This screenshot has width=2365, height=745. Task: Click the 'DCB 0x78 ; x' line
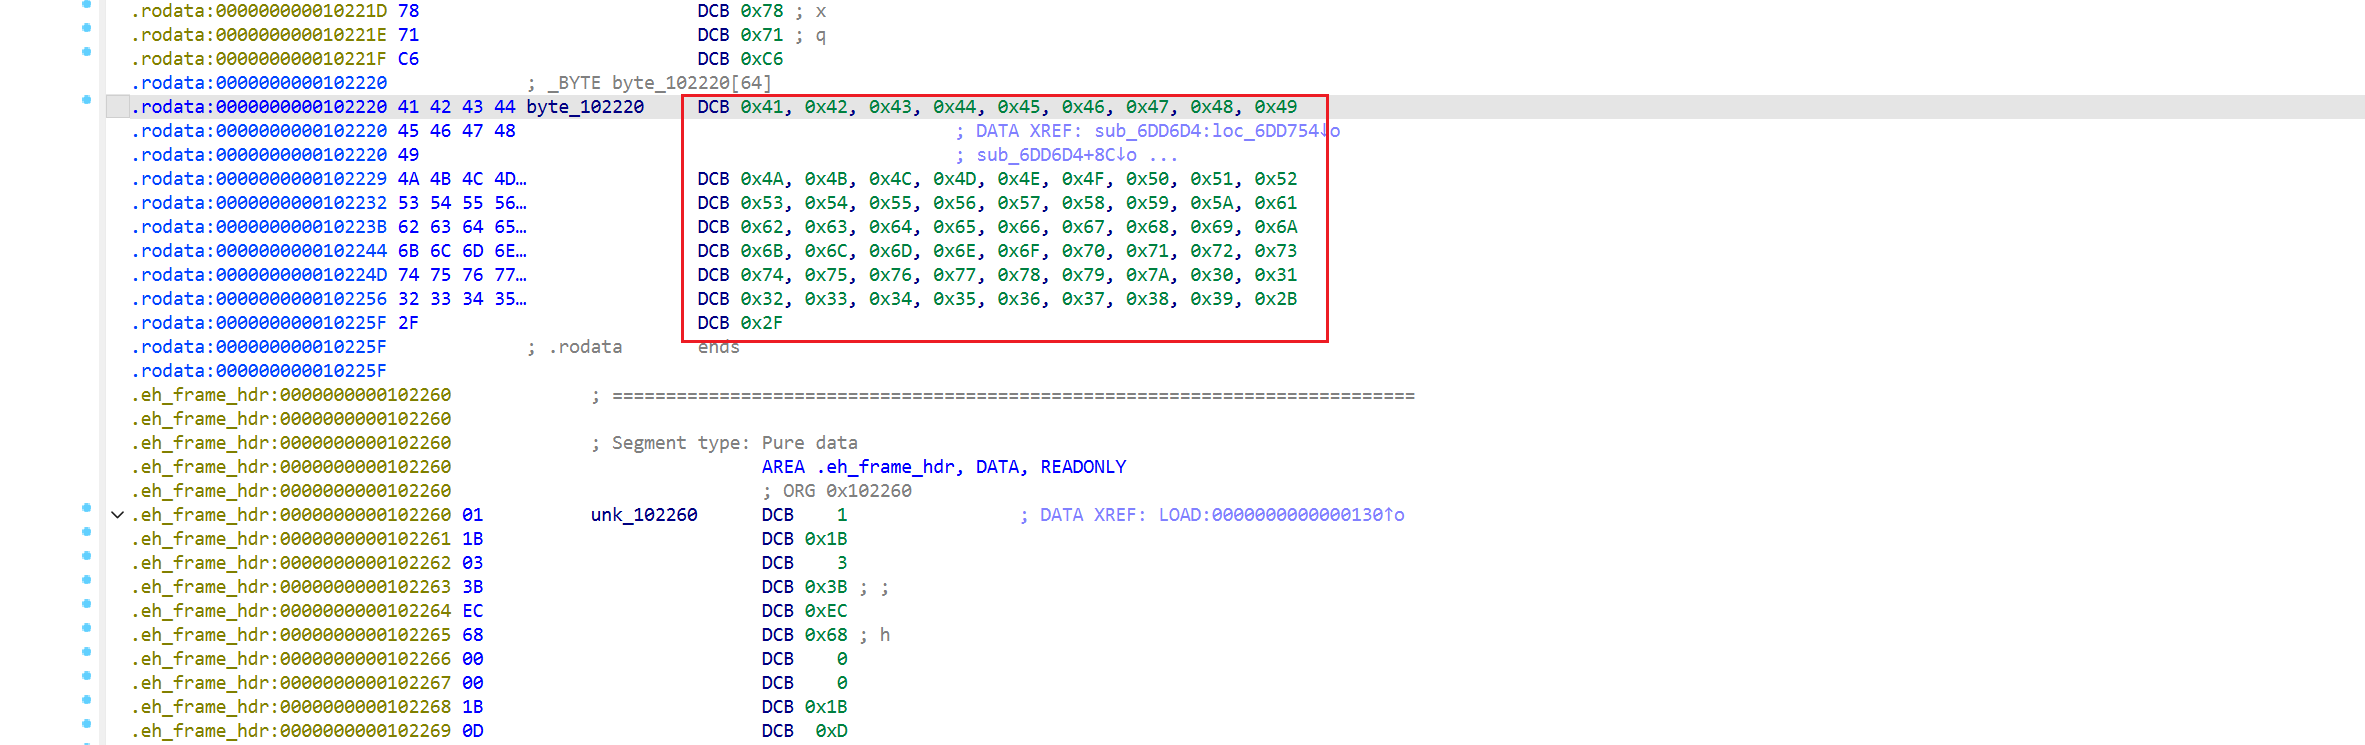point(762,11)
